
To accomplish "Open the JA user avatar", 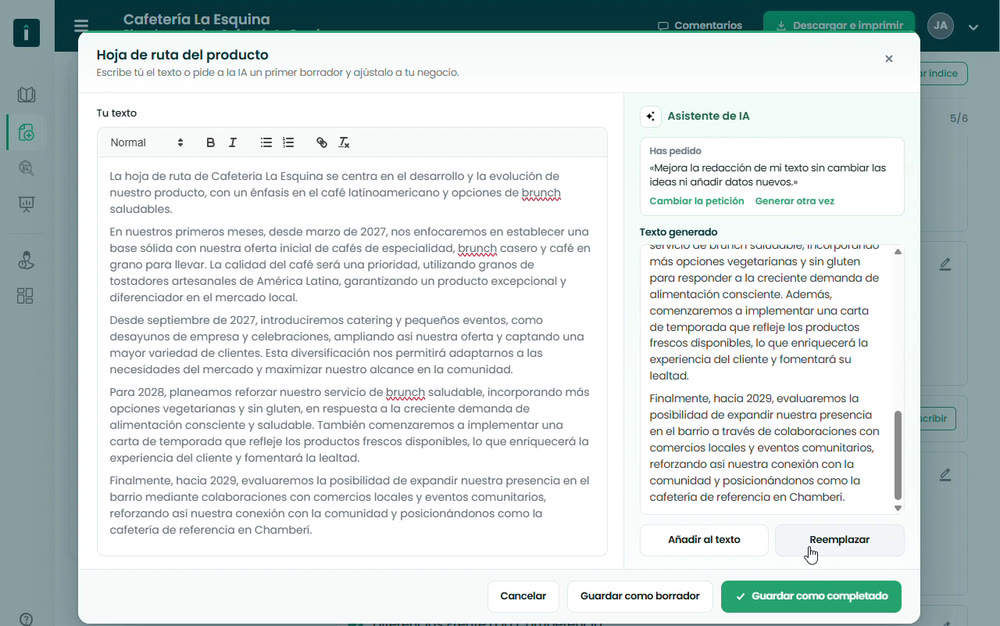I will pyautogui.click(x=940, y=25).
